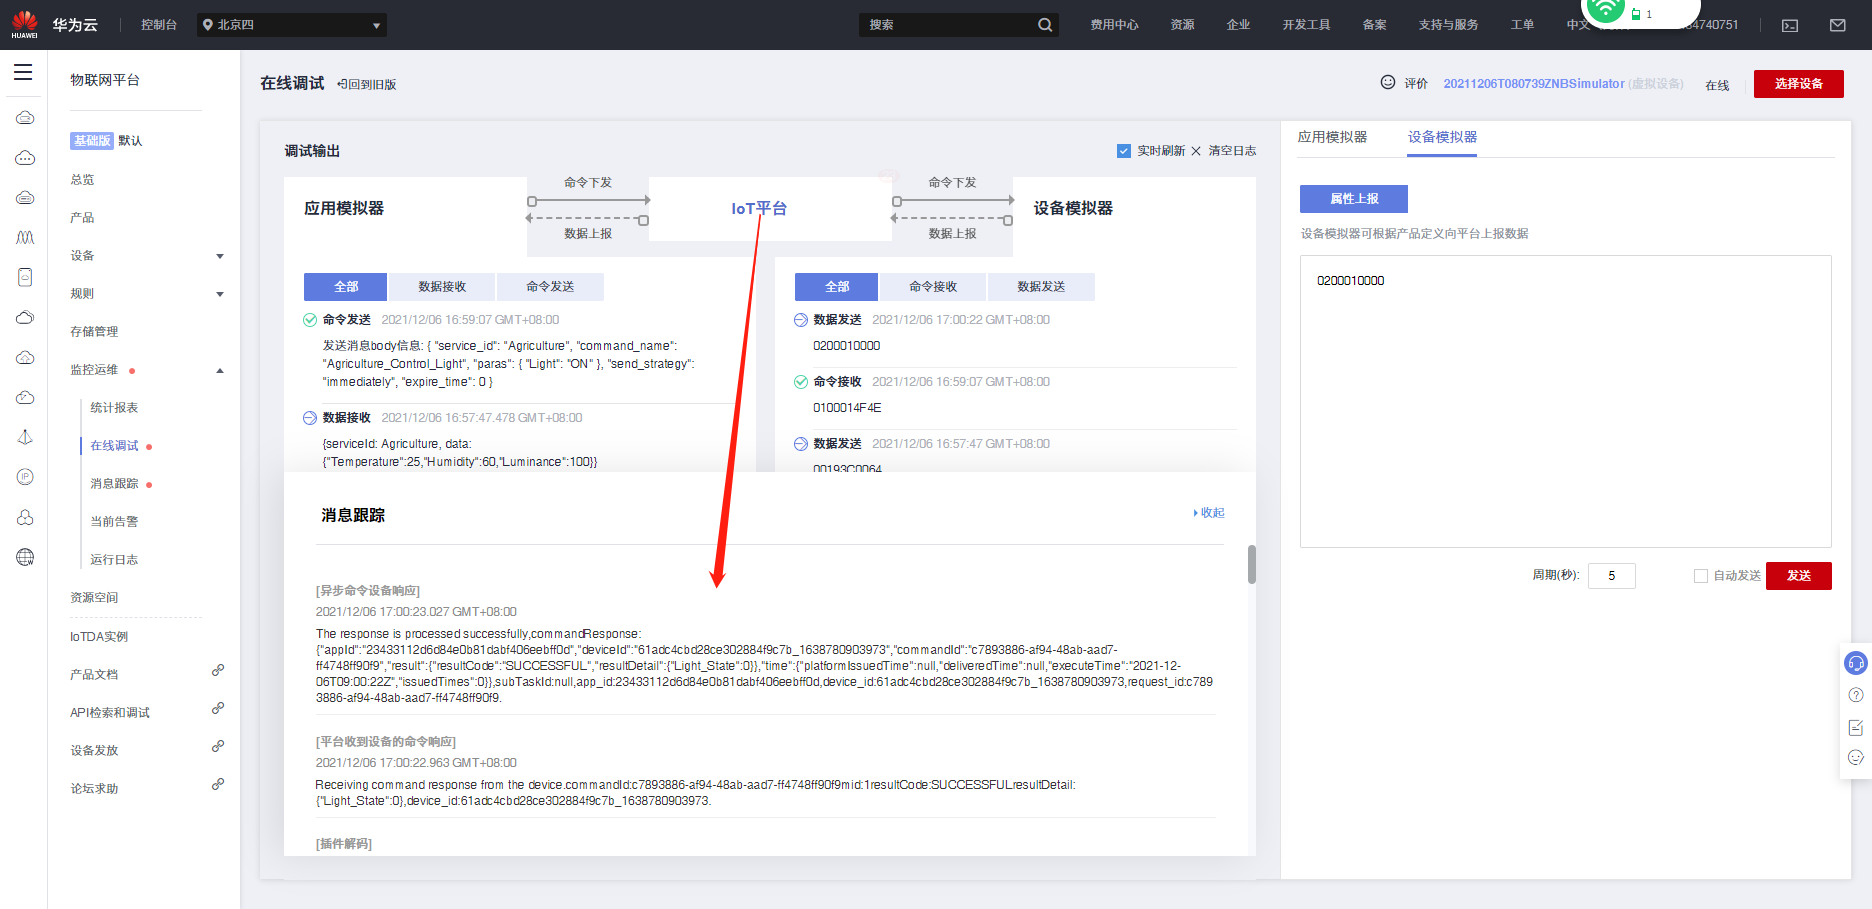Screen dimensions: 1872x909
Task: Click the green check icon beside 命令发送 16:59:07
Action: point(310,320)
